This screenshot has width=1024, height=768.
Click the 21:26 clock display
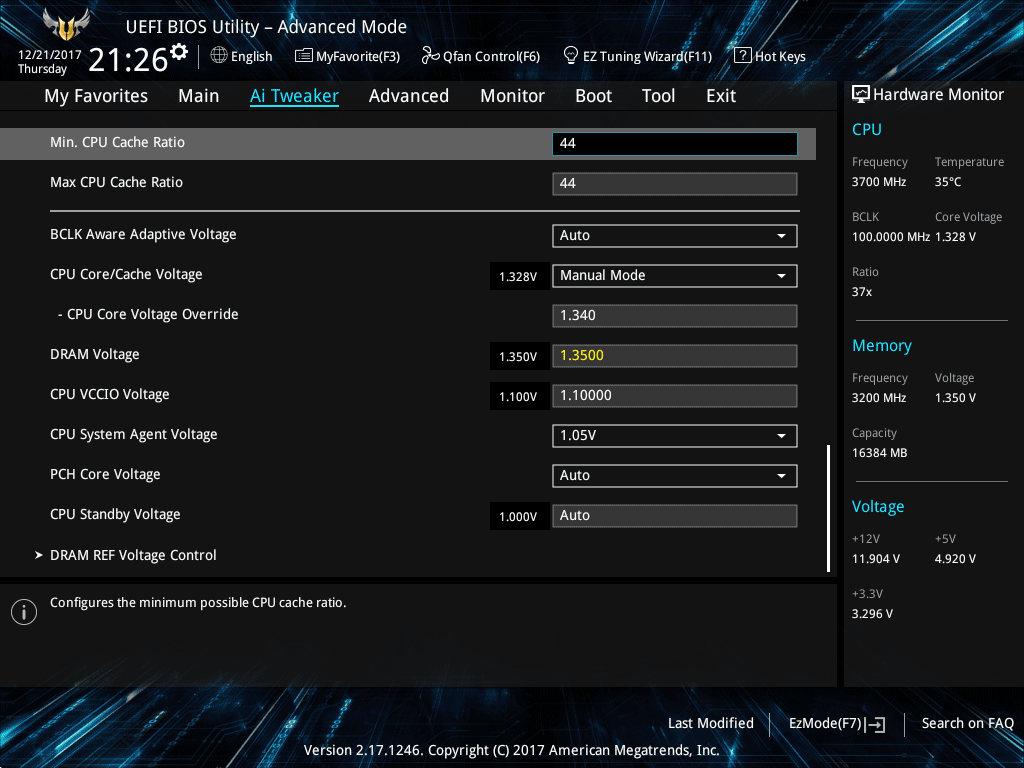coord(128,60)
